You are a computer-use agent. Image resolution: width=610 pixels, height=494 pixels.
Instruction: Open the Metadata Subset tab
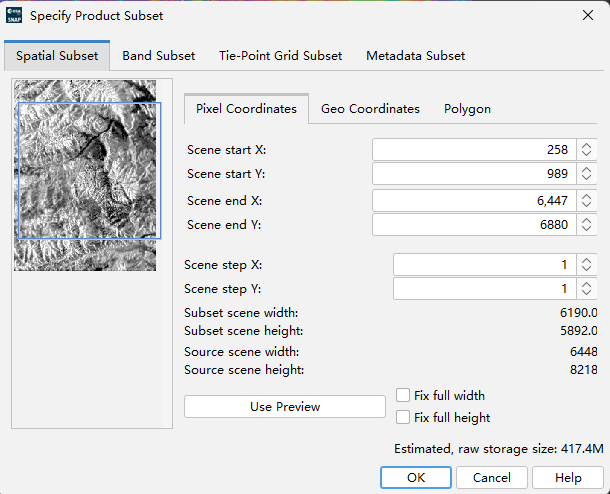tap(415, 56)
